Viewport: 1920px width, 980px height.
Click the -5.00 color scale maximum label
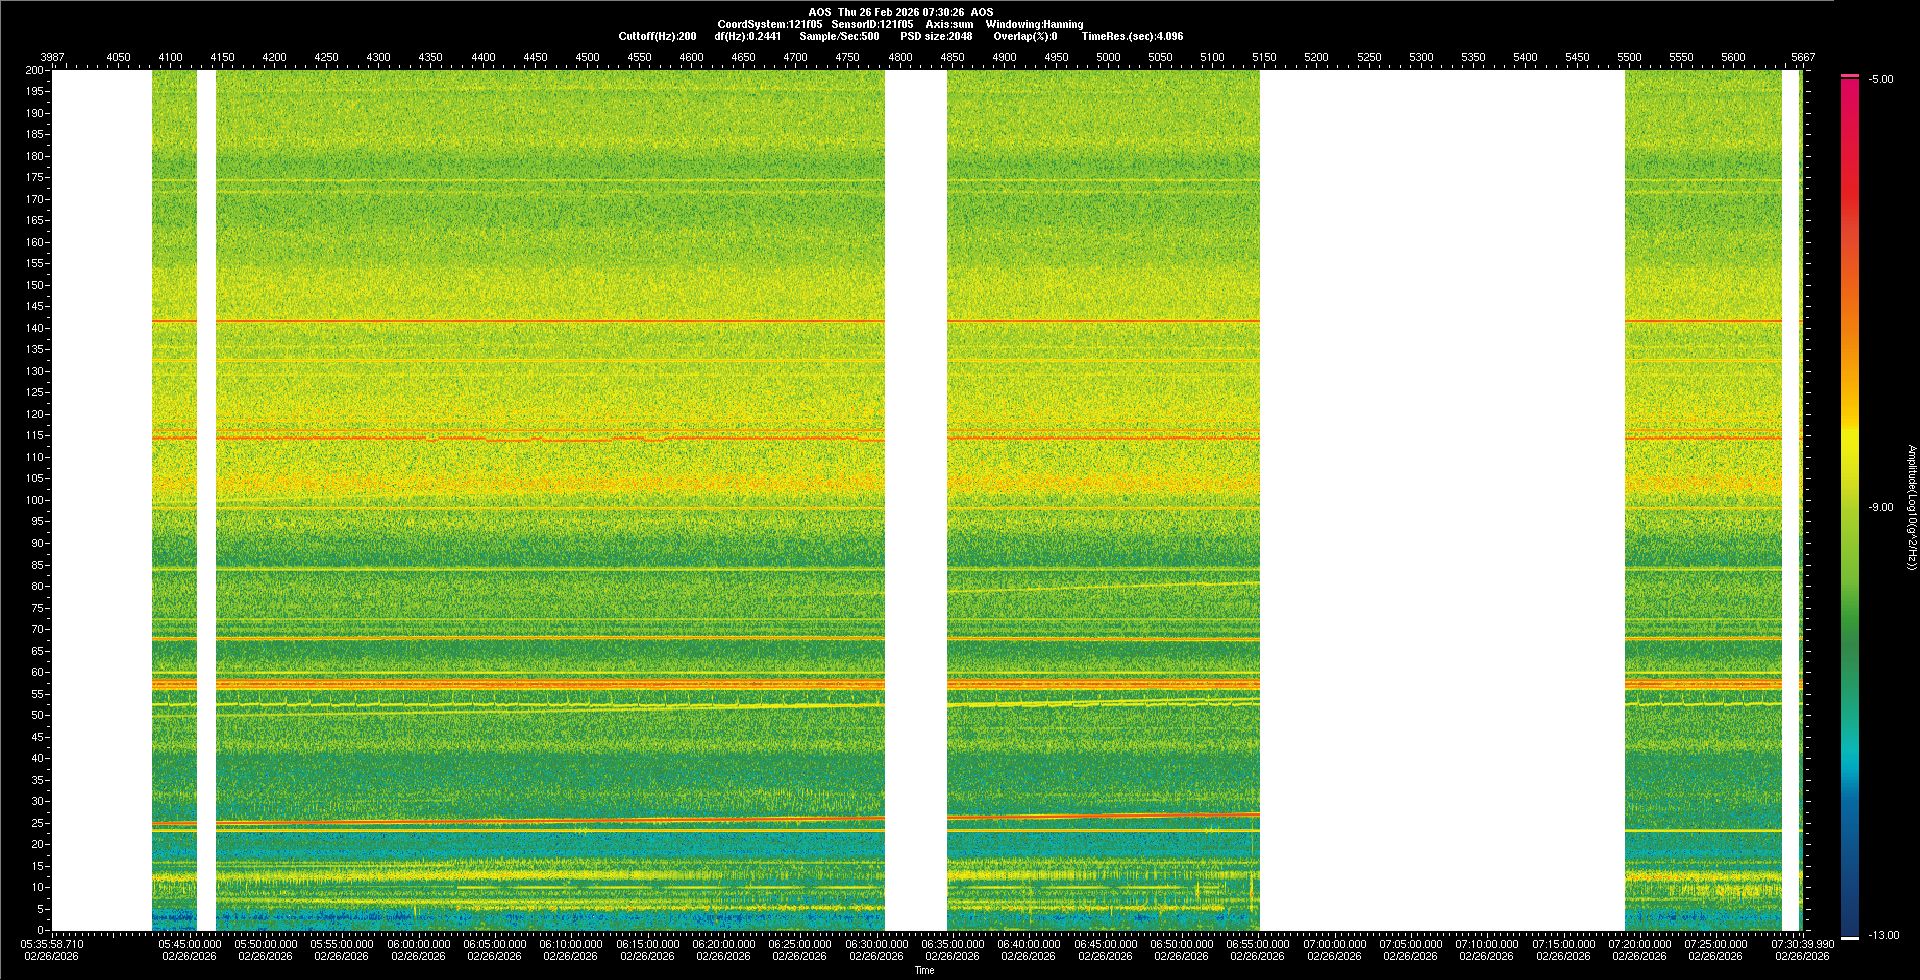click(x=1880, y=79)
